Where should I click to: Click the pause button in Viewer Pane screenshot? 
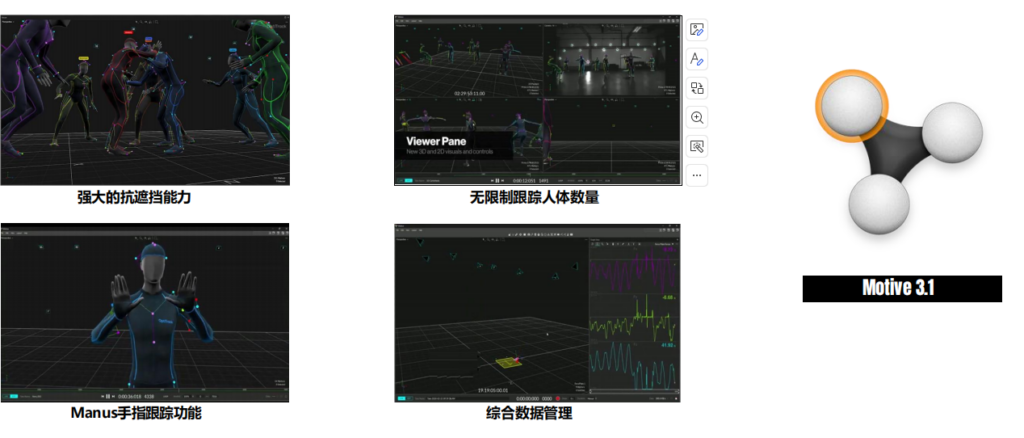497,180
